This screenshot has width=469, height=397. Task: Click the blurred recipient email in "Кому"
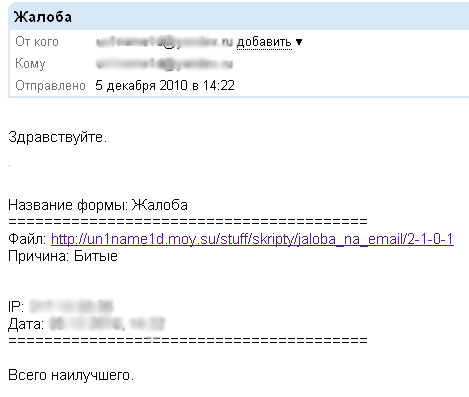pyautogui.click(x=164, y=64)
